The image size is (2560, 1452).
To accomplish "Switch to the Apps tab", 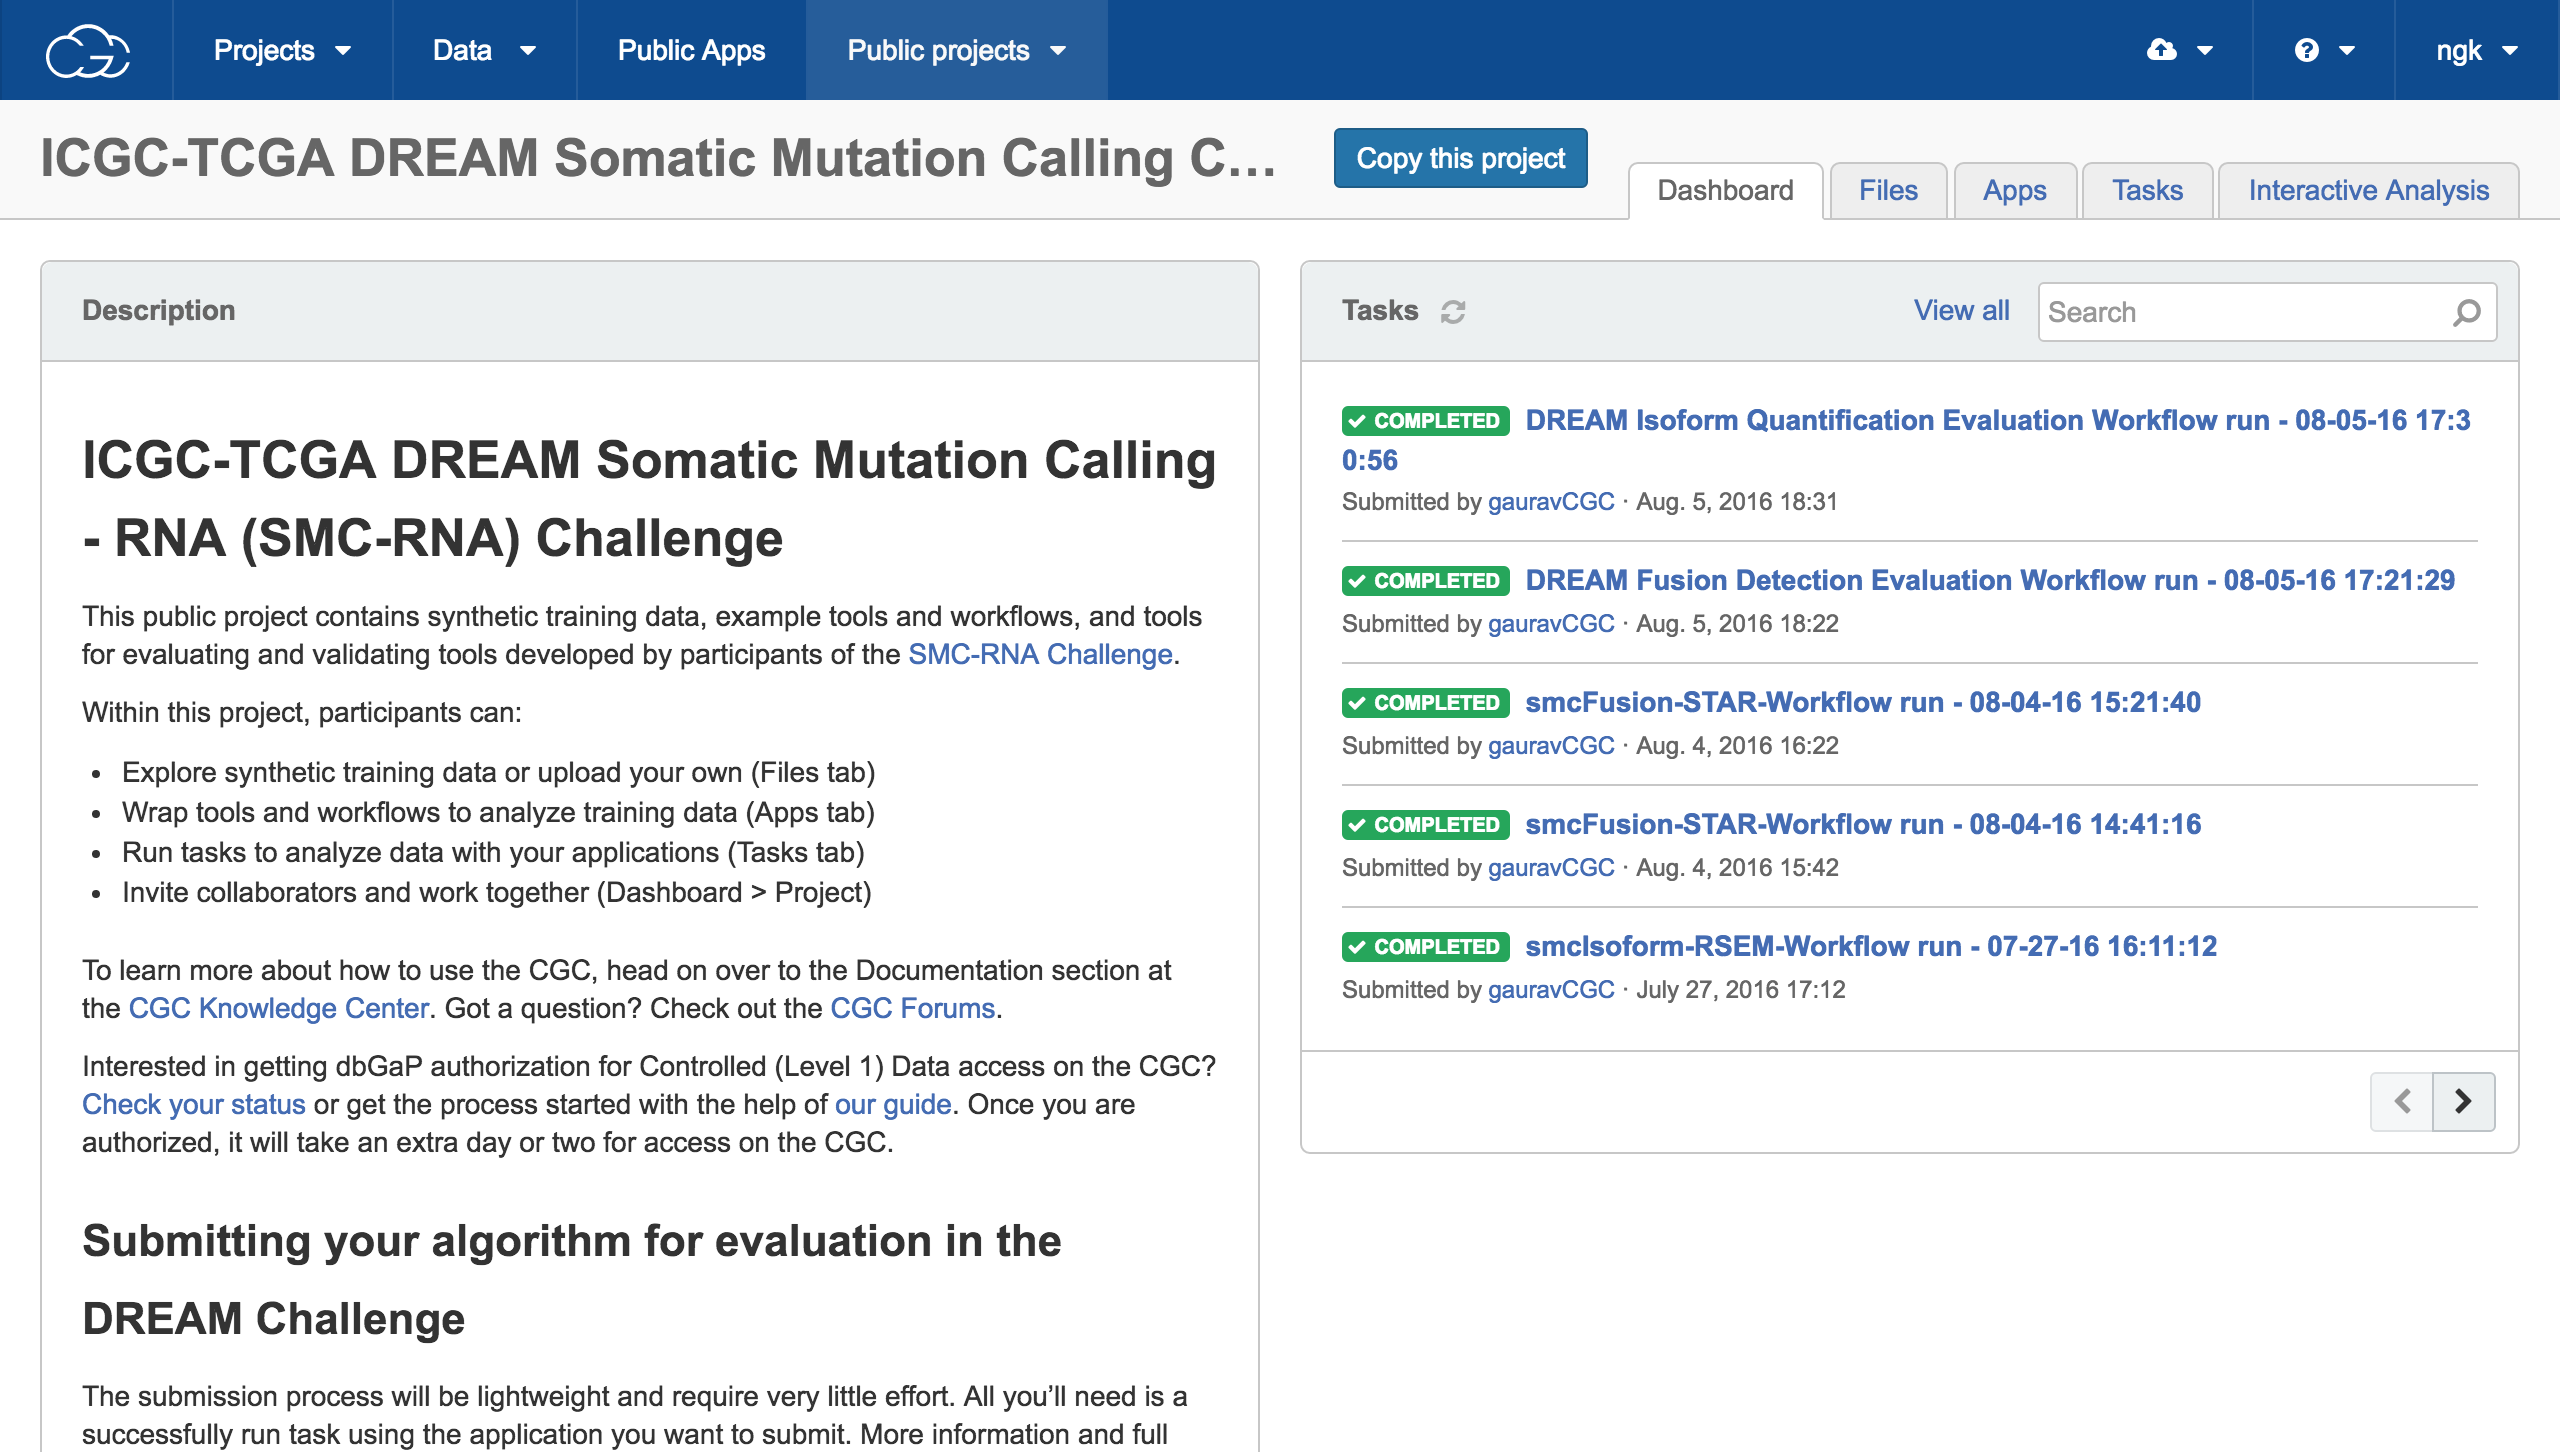I will tap(2015, 190).
